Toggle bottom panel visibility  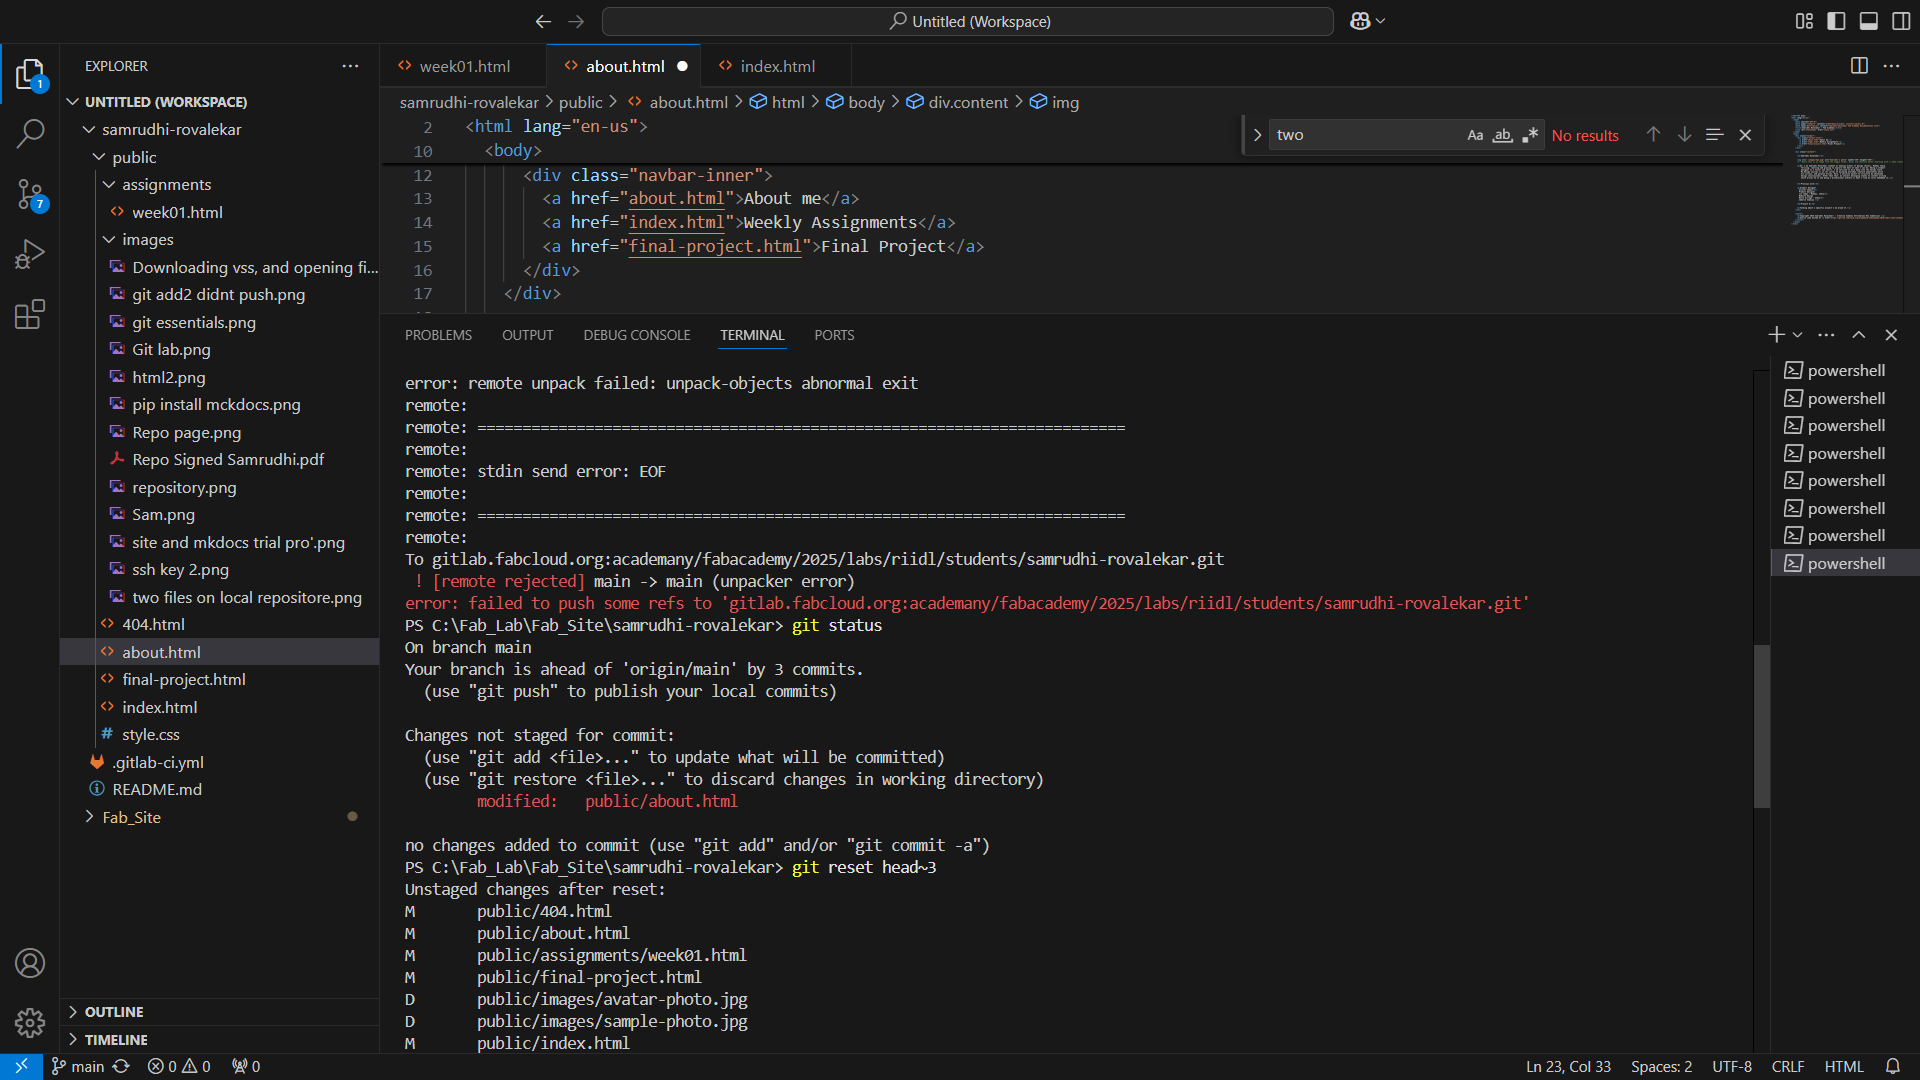[x=1868, y=21]
